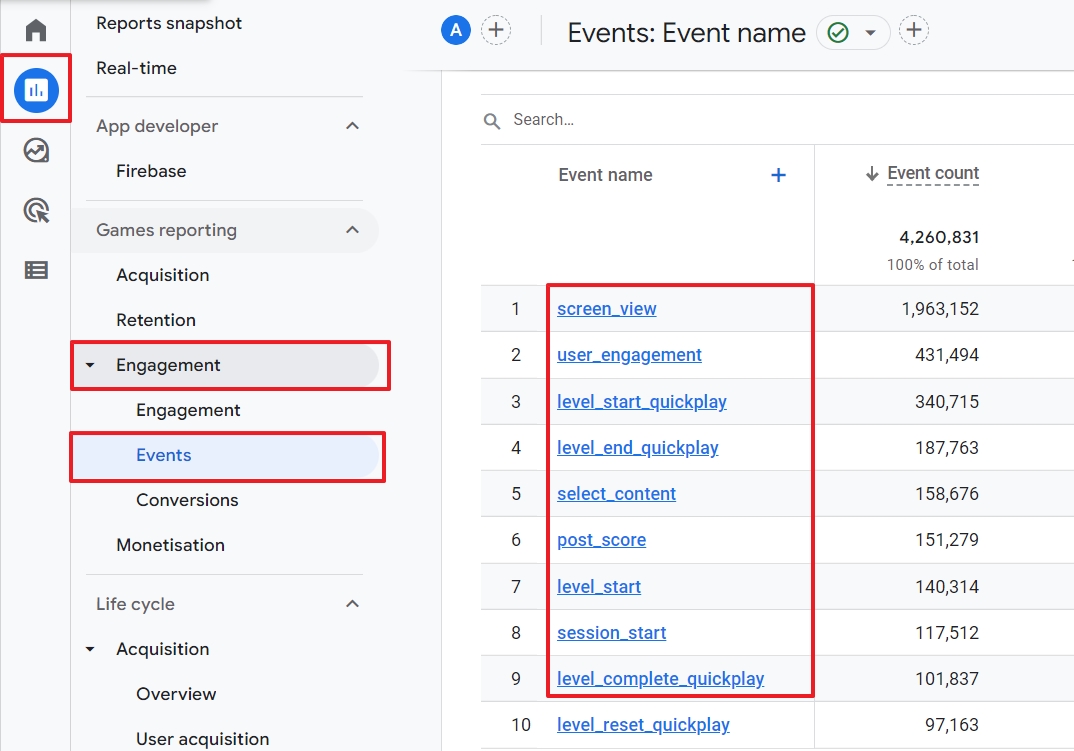The width and height of the screenshot is (1074, 751).
Task: Sort by the Event count column header
Action: 932,174
